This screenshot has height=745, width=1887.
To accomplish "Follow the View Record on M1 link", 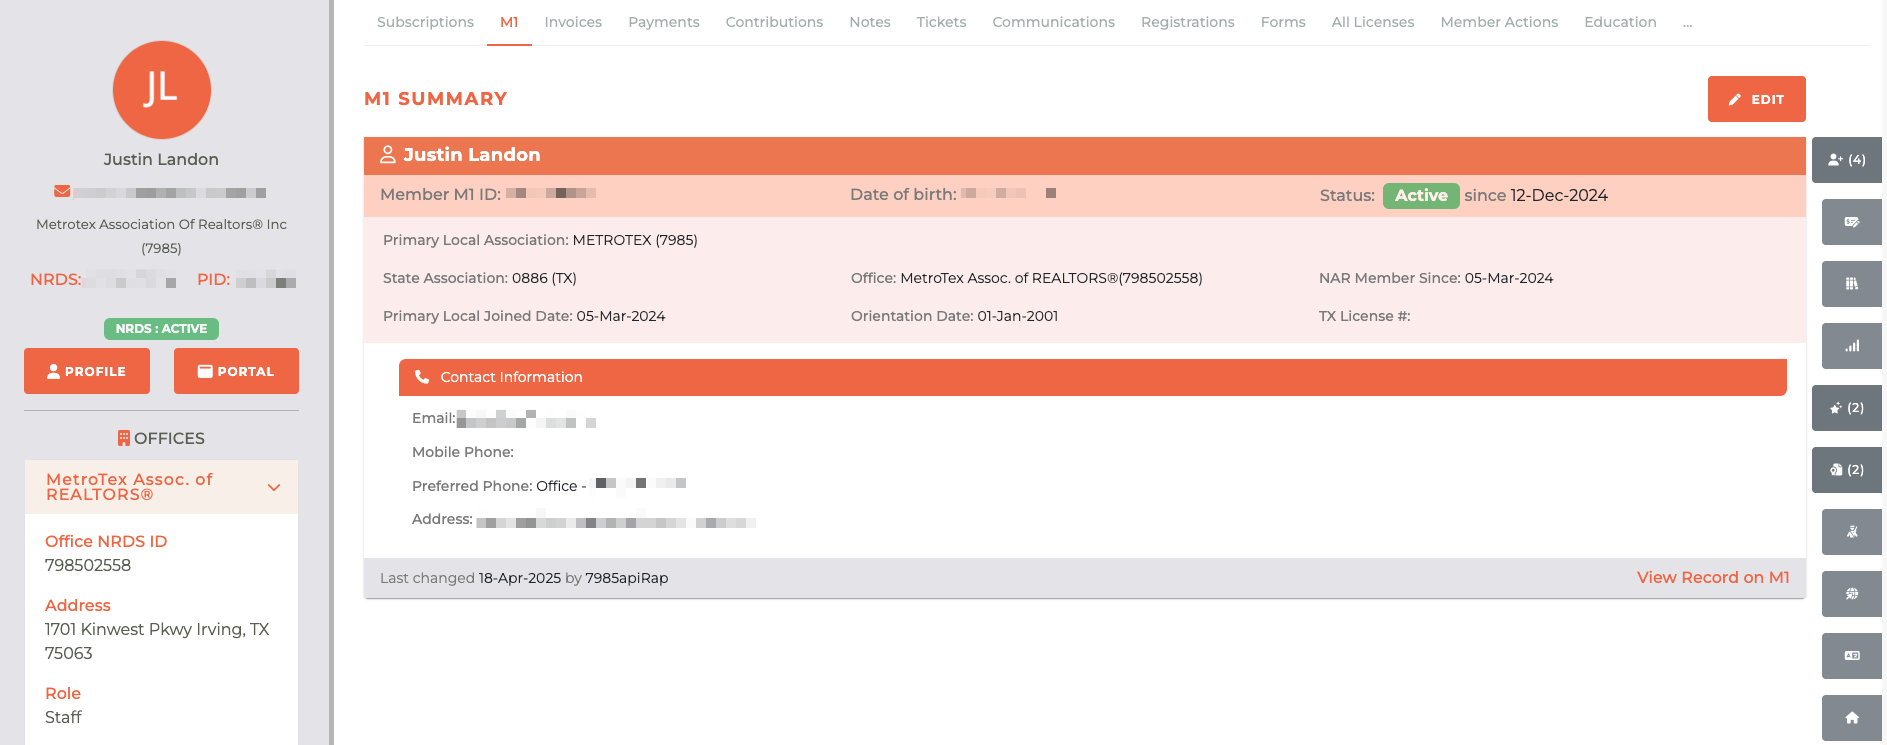I will tap(1712, 578).
